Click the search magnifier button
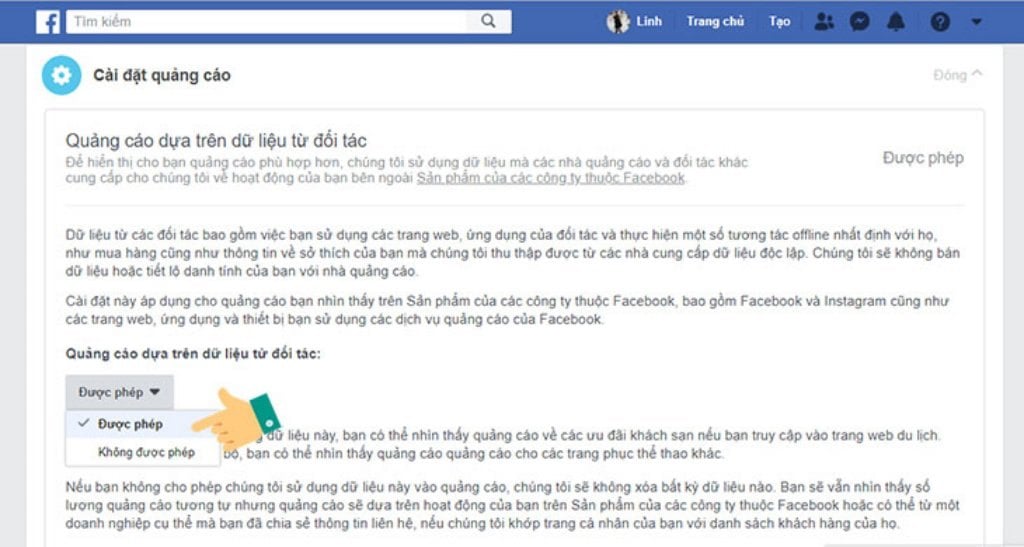 click(x=488, y=22)
